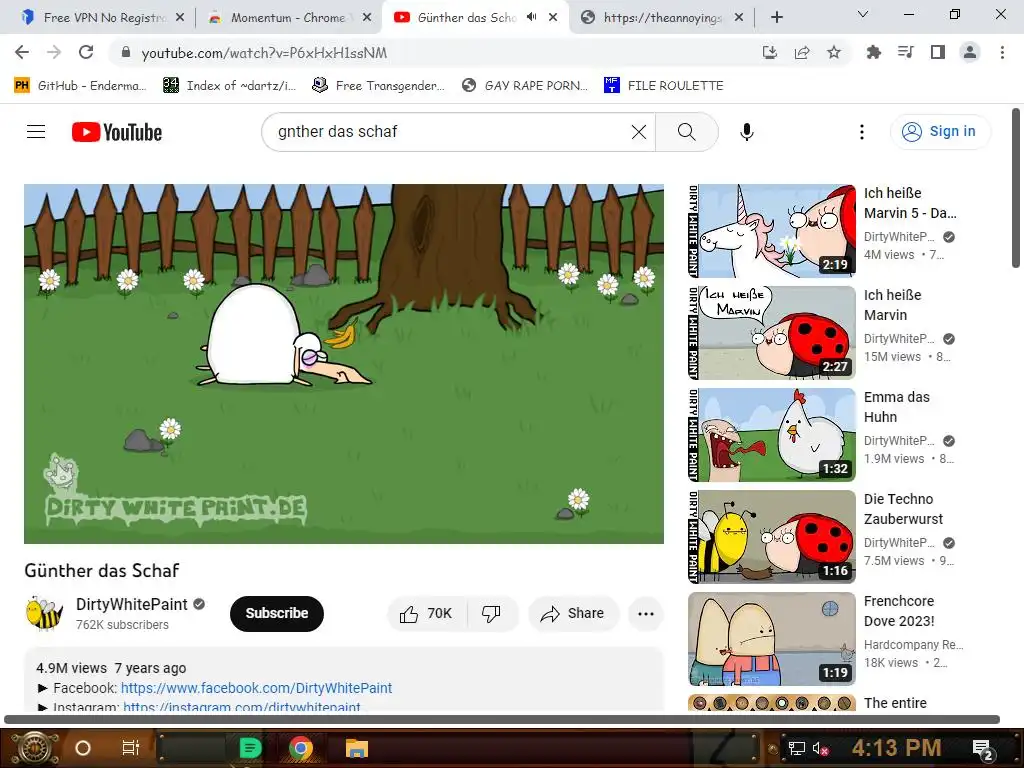This screenshot has width=1024, height=768.
Task: Click the address bar URL
Action: tap(264, 53)
